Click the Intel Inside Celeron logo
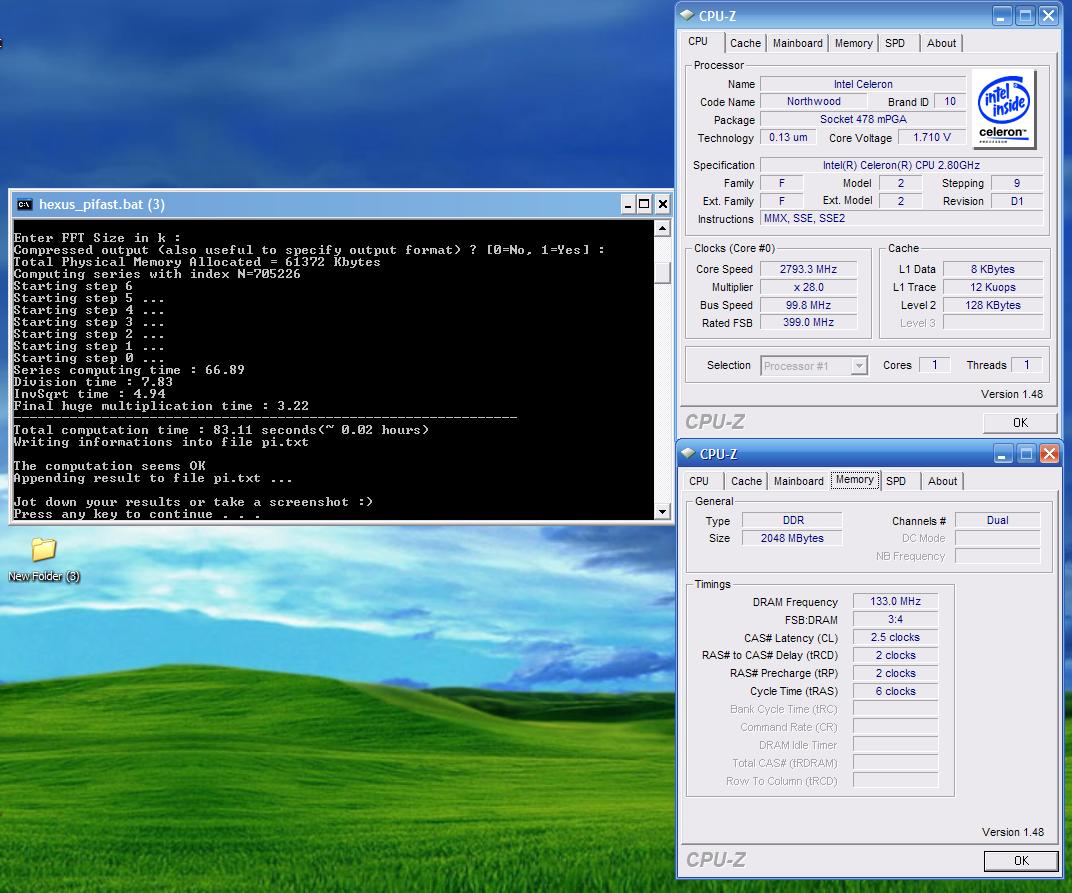Viewport: 1072px width, 893px height. point(1003,109)
